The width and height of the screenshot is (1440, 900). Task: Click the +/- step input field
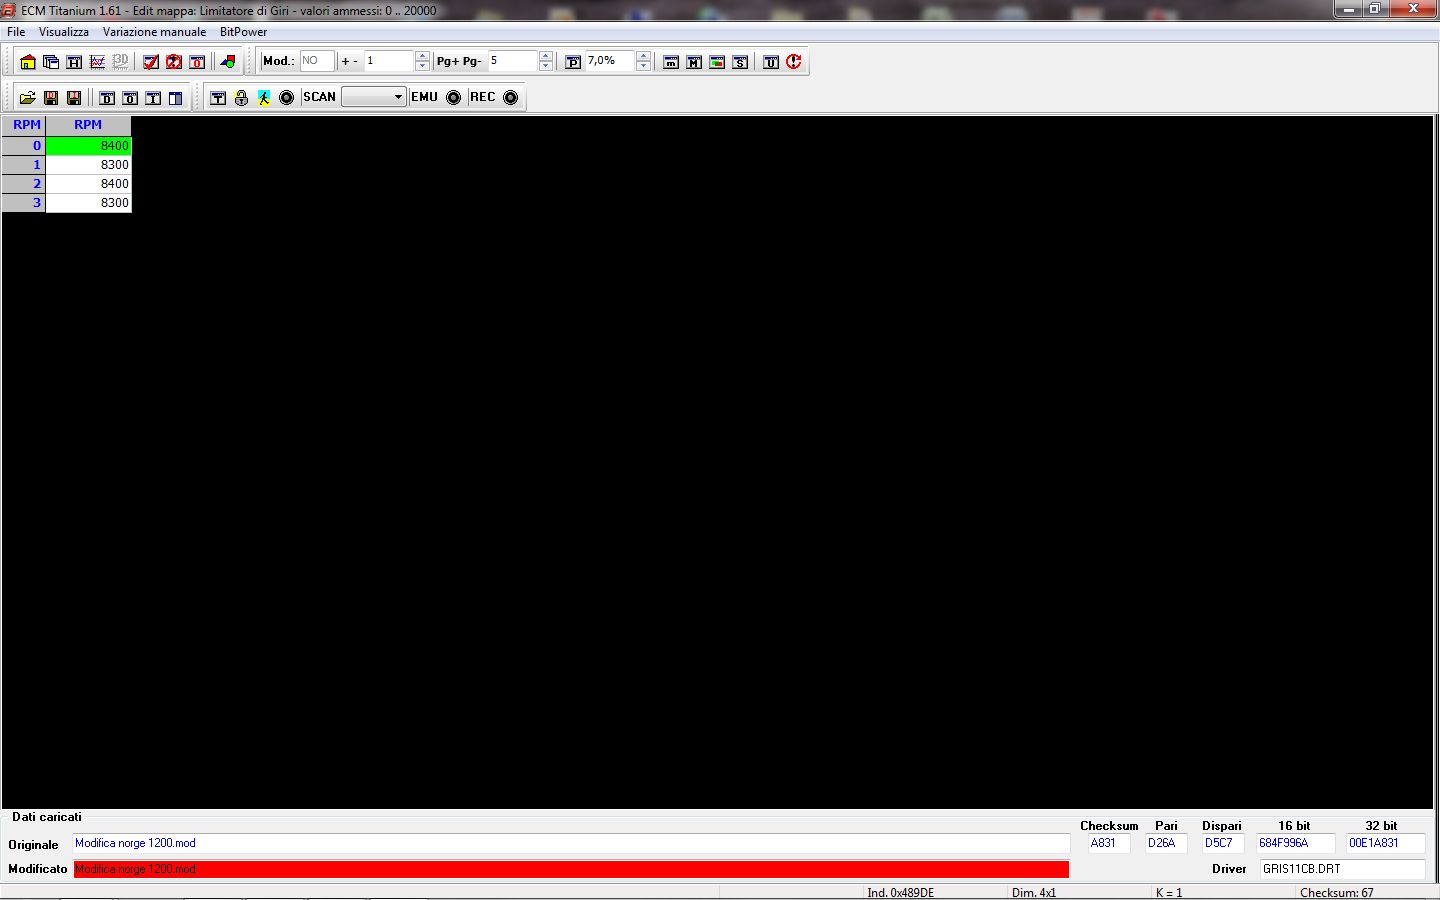point(389,61)
